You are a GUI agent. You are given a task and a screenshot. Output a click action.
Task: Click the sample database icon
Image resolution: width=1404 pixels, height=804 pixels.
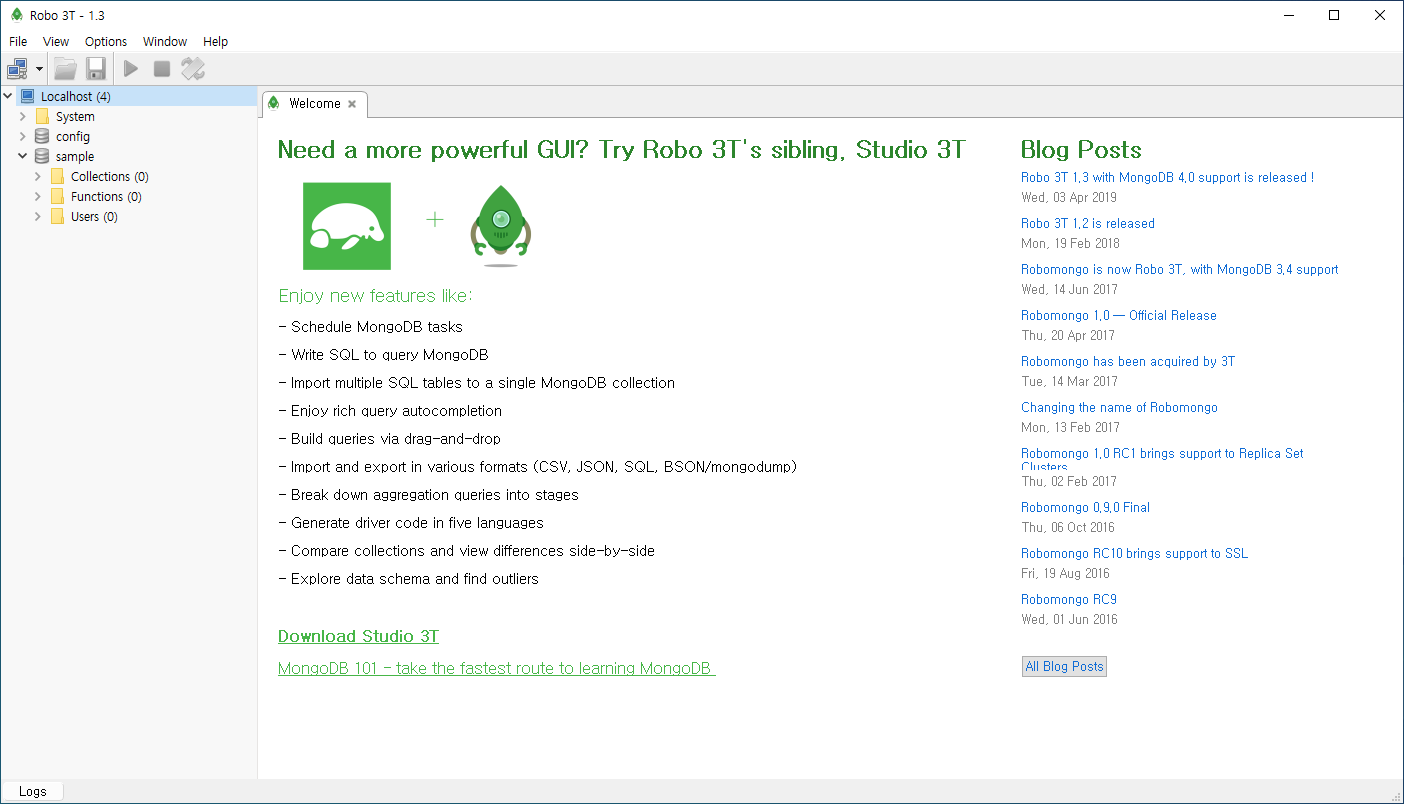click(42, 156)
